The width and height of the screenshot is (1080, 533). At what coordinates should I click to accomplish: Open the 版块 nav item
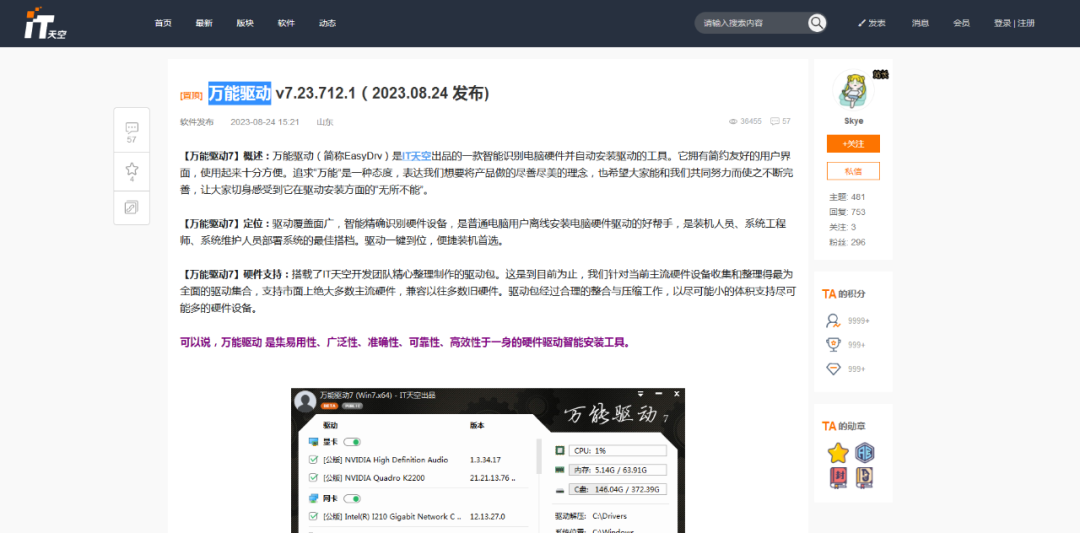point(245,23)
